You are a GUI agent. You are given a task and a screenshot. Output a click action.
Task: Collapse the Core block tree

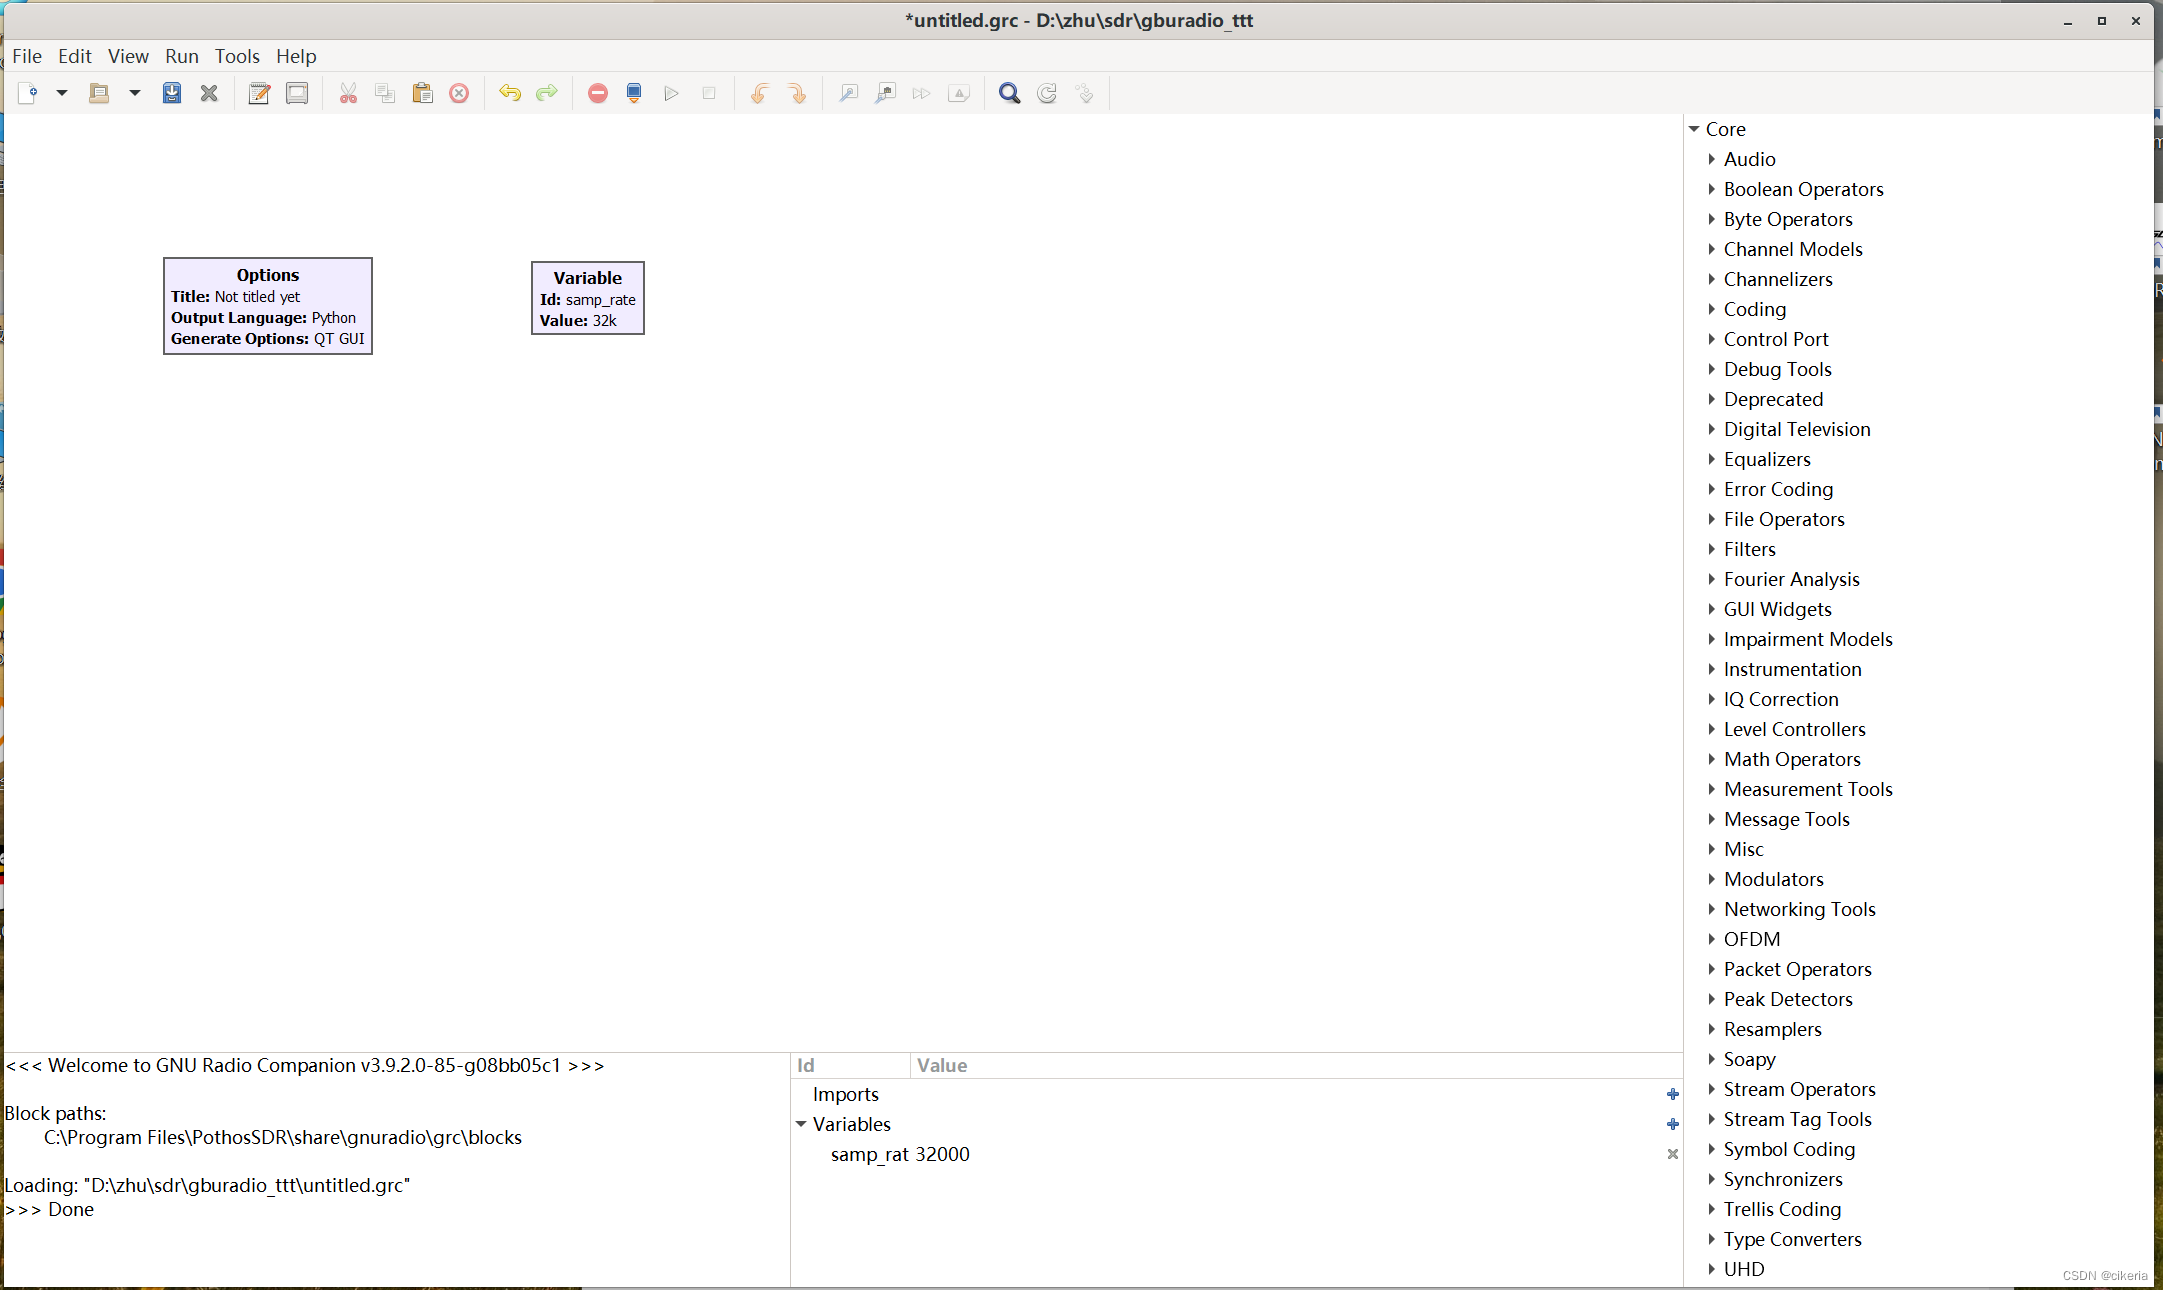point(1694,129)
